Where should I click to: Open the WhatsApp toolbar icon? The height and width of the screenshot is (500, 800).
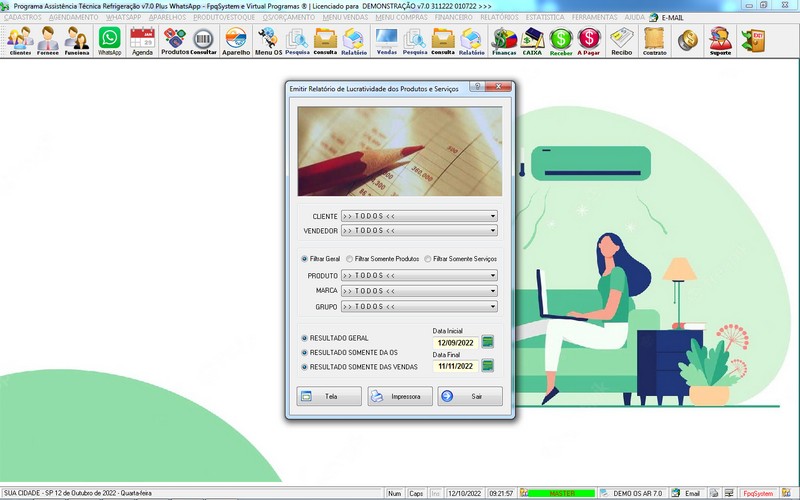coord(109,40)
